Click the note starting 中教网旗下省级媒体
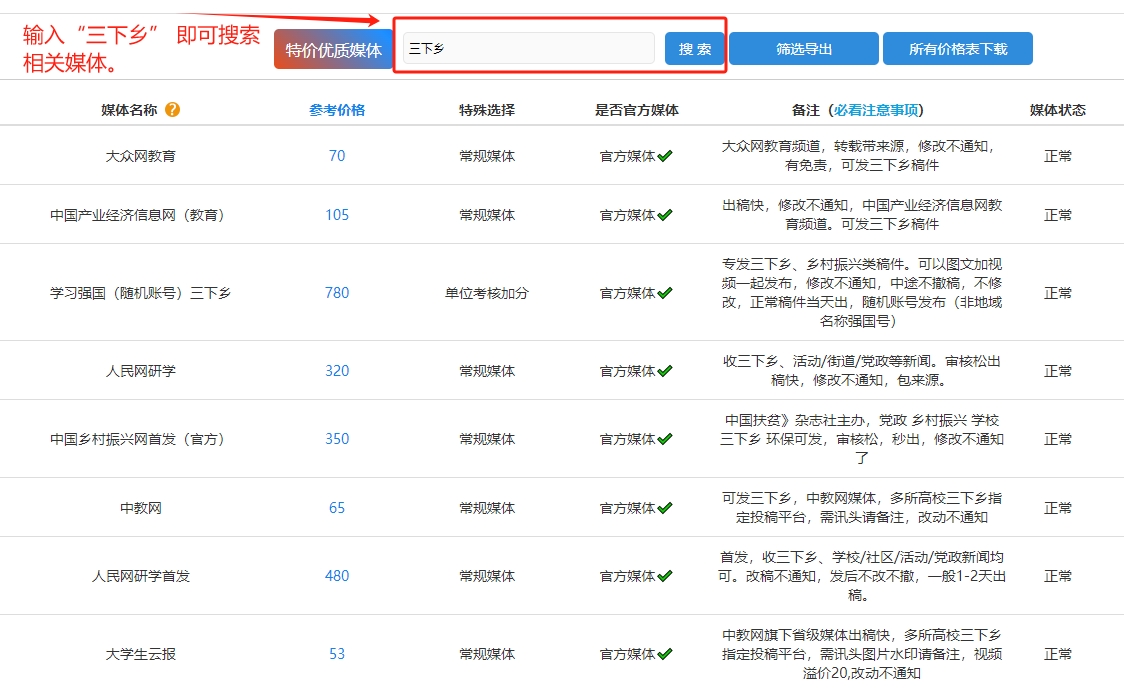This screenshot has height=689, width=1124. 861,654
